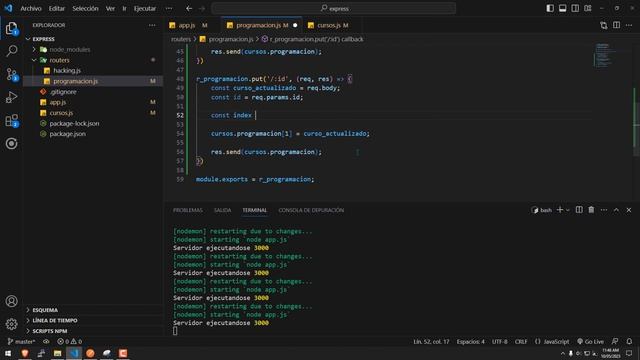Select programacion.js in the explorer tree
Screen dimensions: 640x360
coord(93,81)
